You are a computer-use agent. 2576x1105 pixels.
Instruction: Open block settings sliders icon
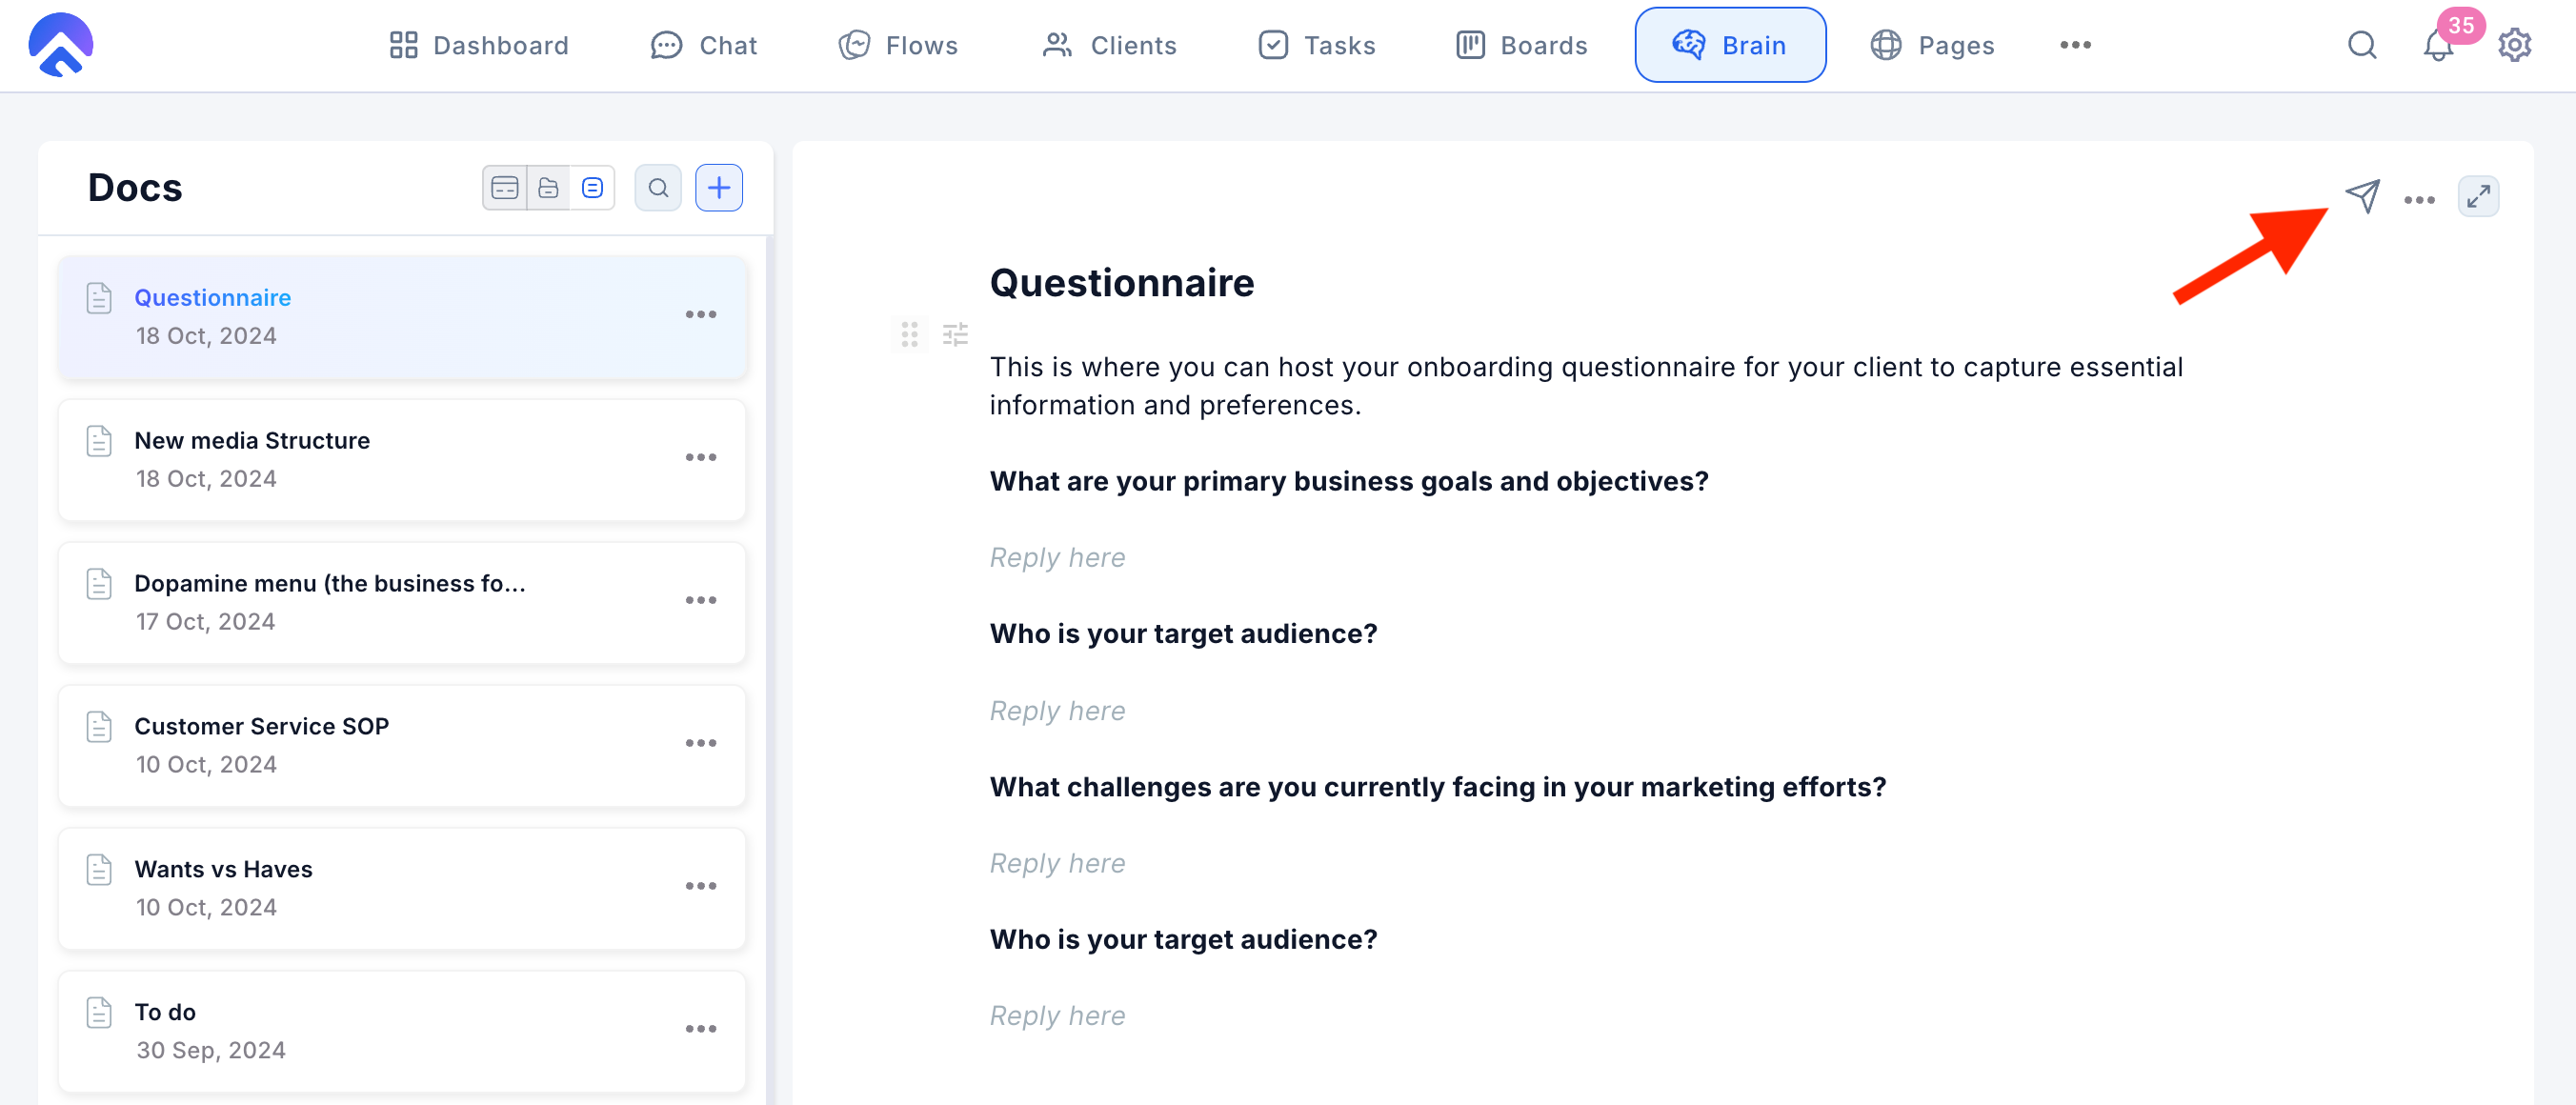coord(955,334)
